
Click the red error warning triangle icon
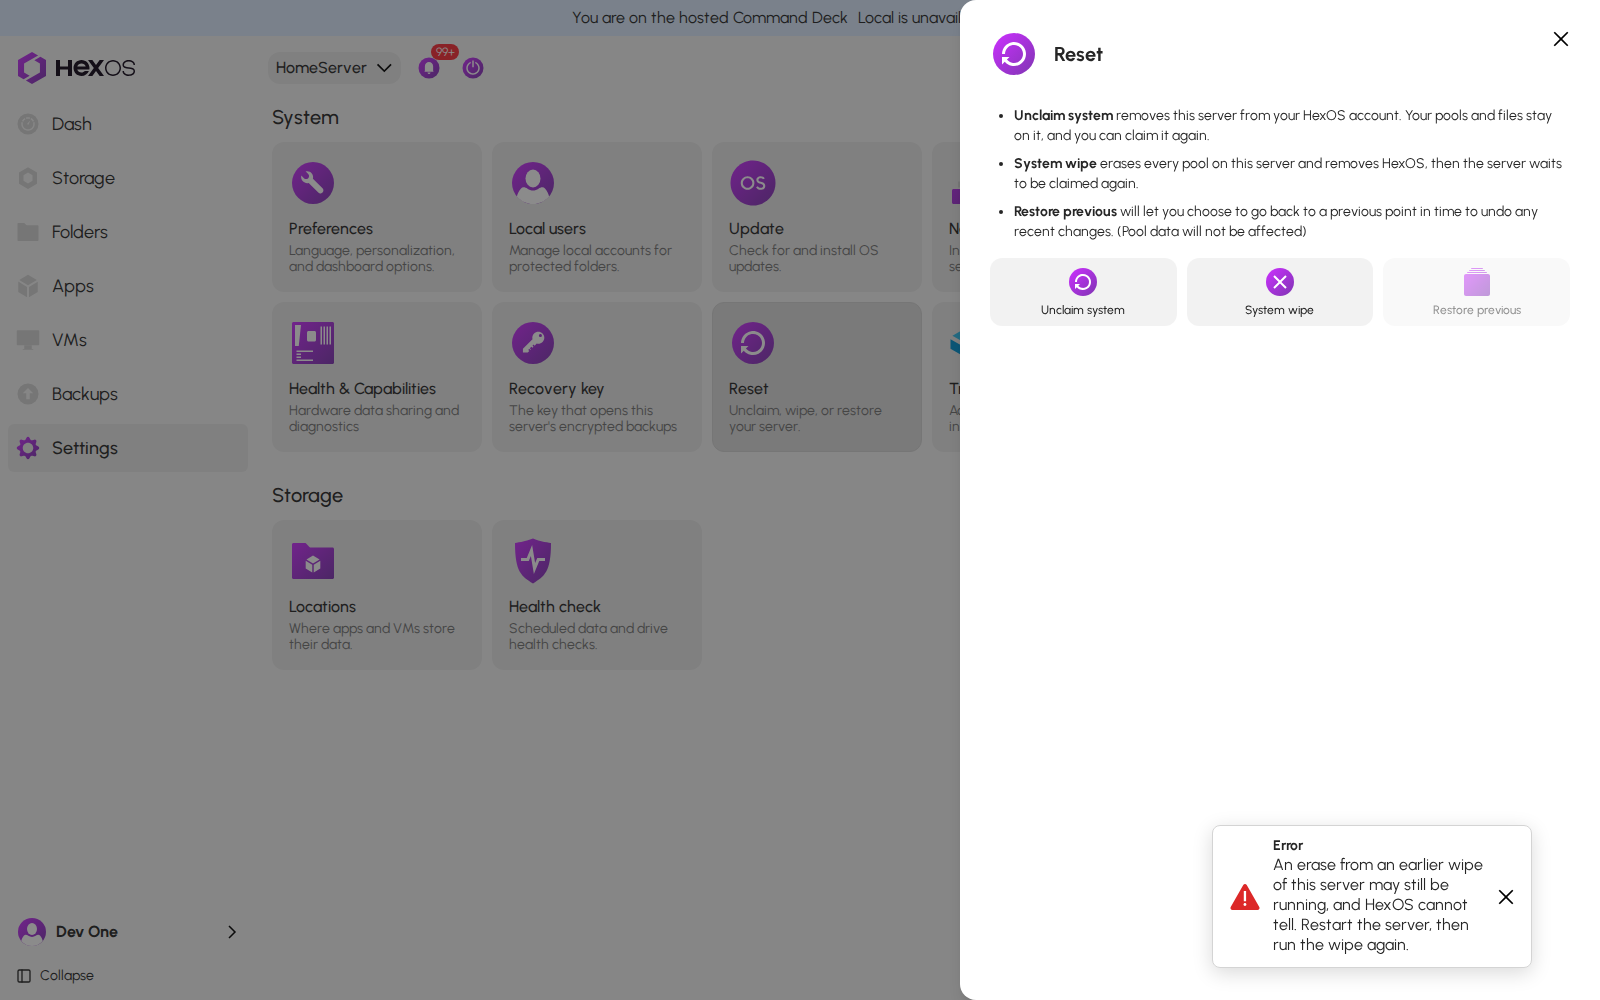pyautogui.click(x=1245, y=897)
